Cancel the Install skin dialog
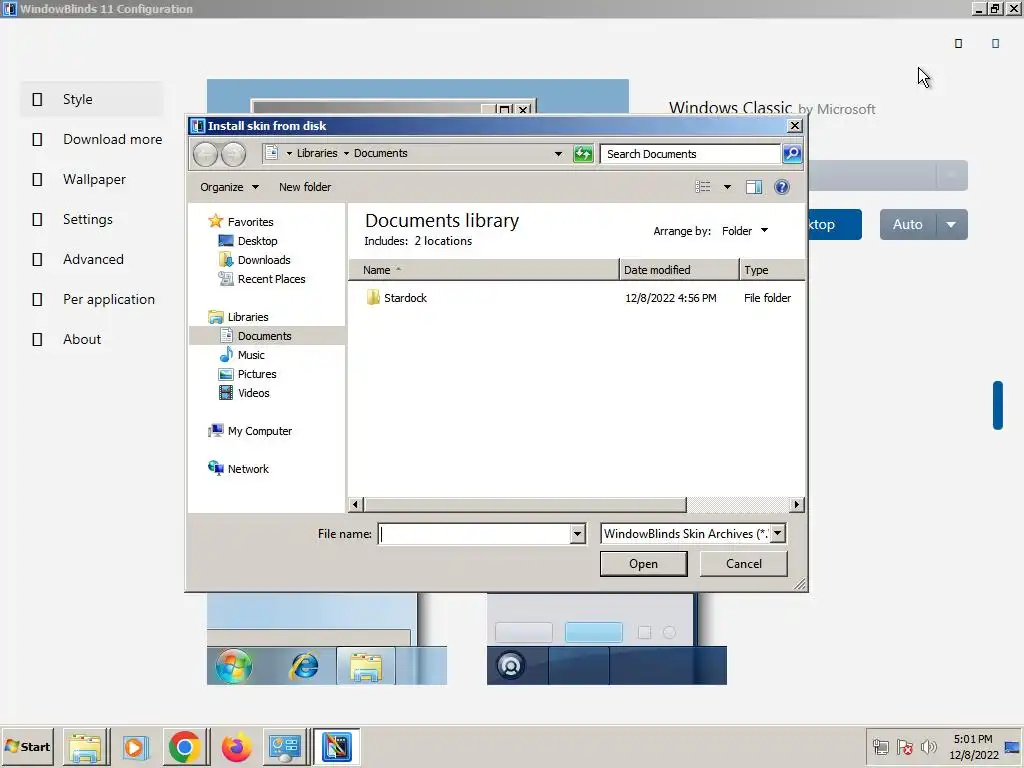The width and height of the screenshot is (1024, 768). pyautogui.click(x=743, y=564)
